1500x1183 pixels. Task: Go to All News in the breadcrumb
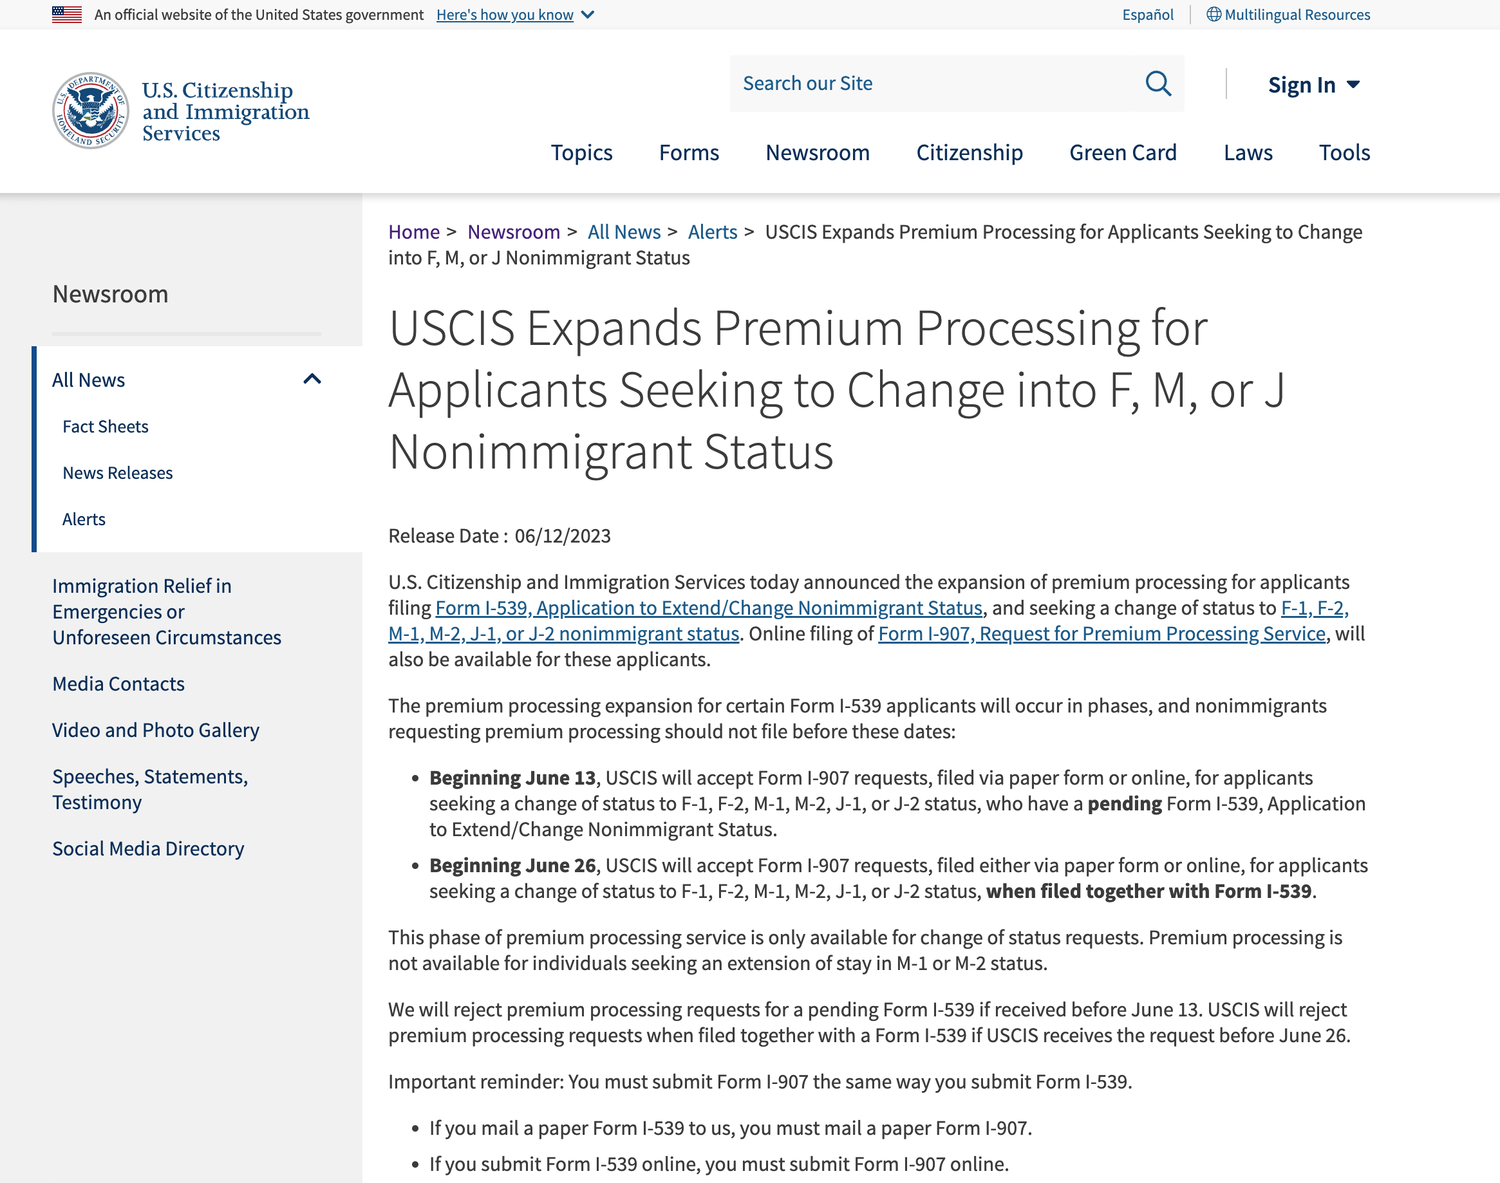tap(624, 232)
